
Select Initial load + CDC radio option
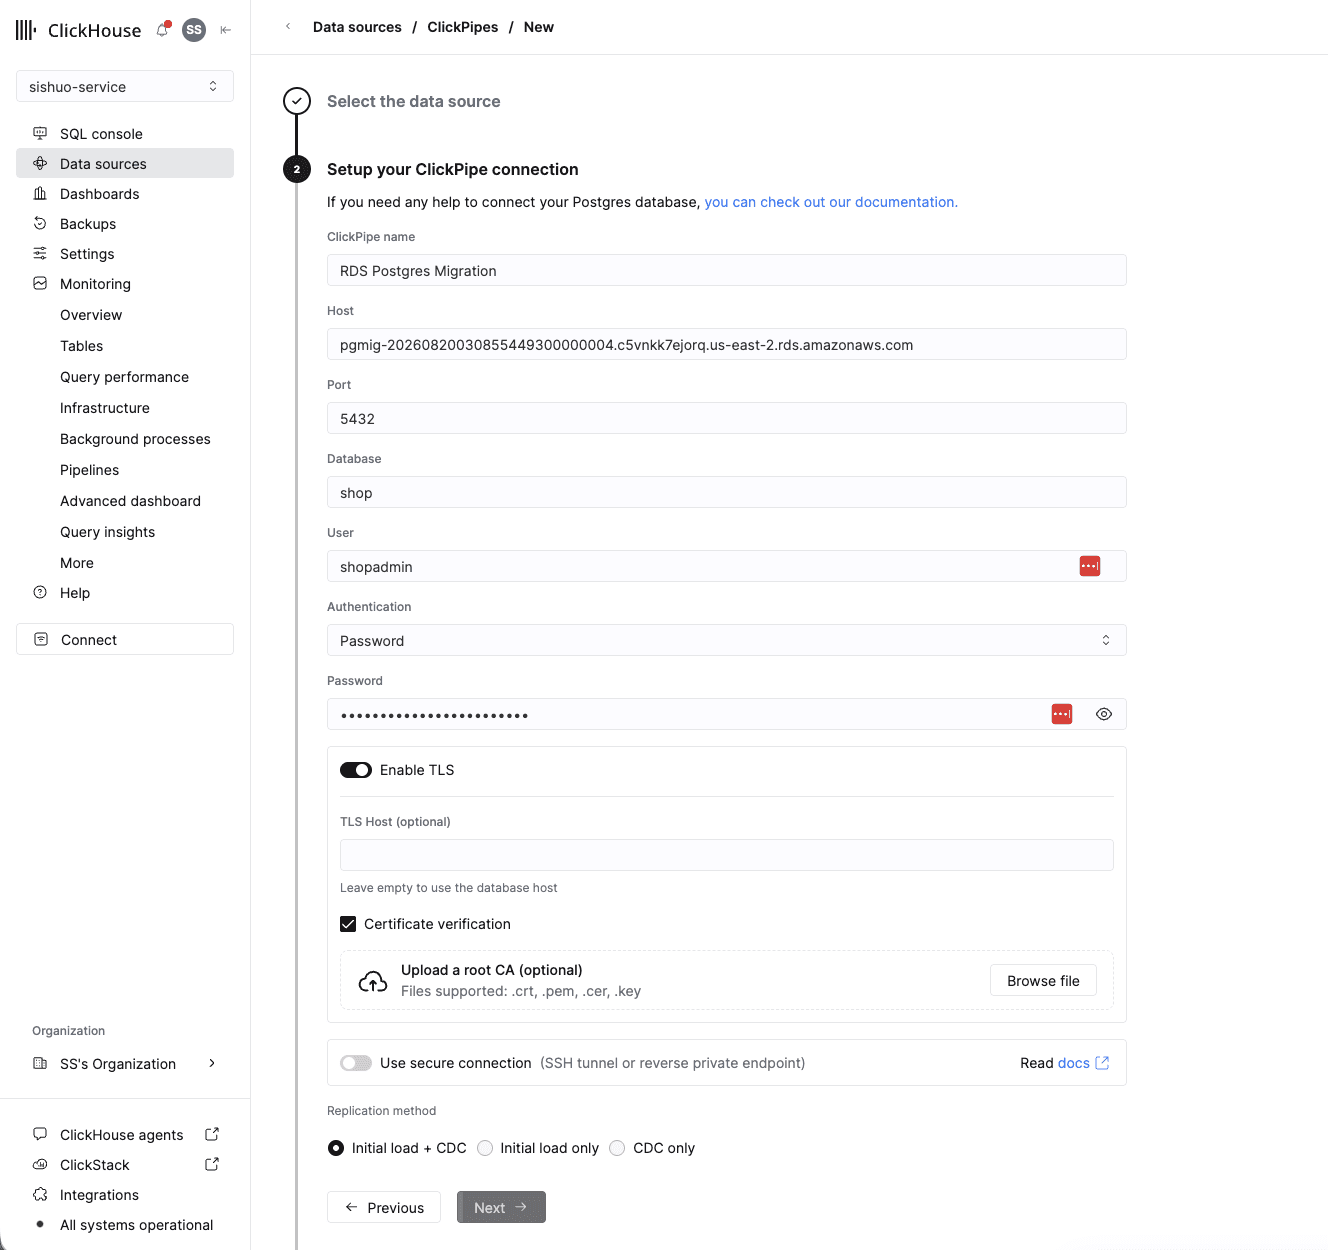(336, 1148)
